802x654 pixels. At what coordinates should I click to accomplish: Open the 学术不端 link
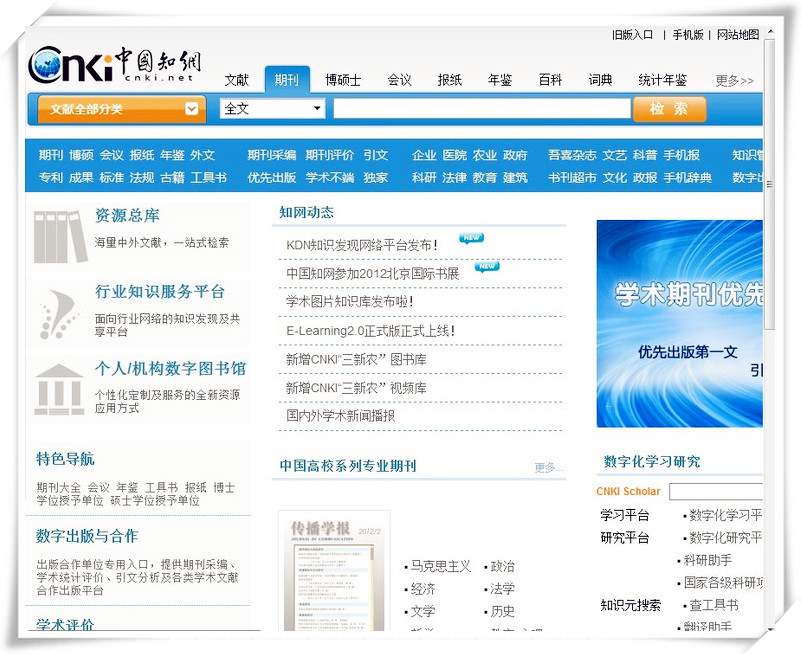(329, 177)
